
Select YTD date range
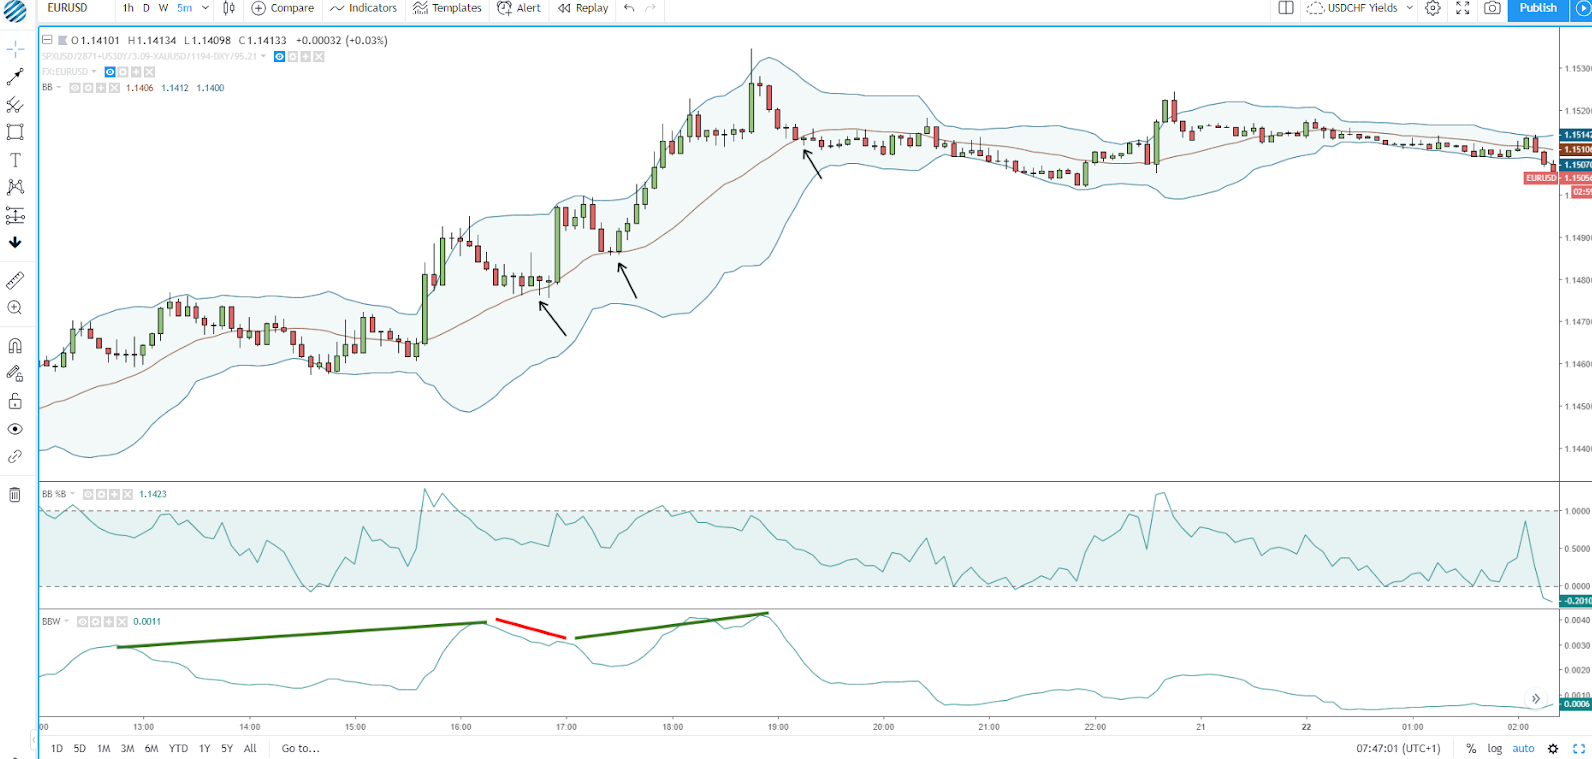click(x=178, y=748)
